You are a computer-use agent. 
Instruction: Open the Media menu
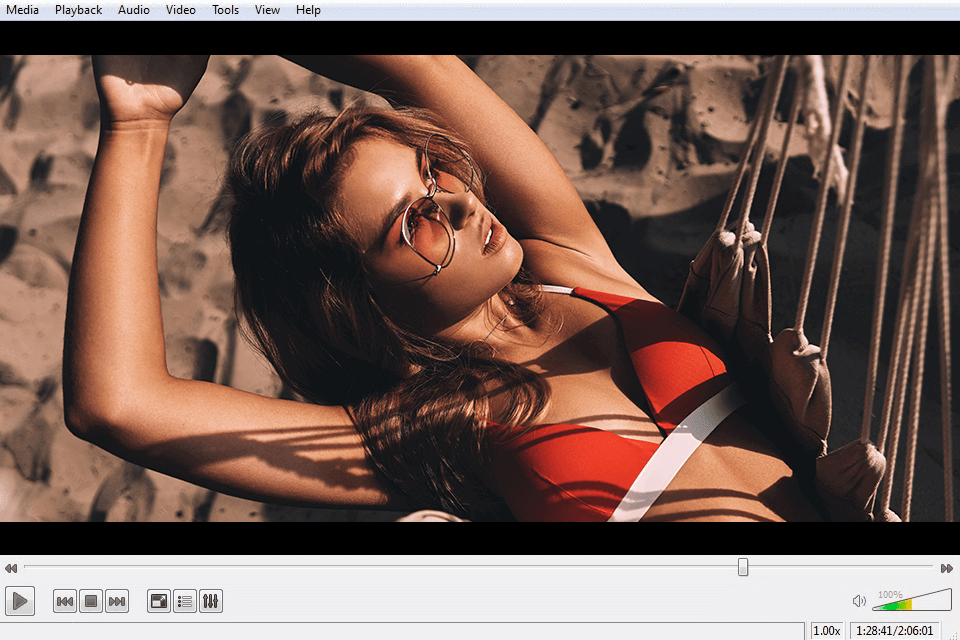(x=22, y=10)
